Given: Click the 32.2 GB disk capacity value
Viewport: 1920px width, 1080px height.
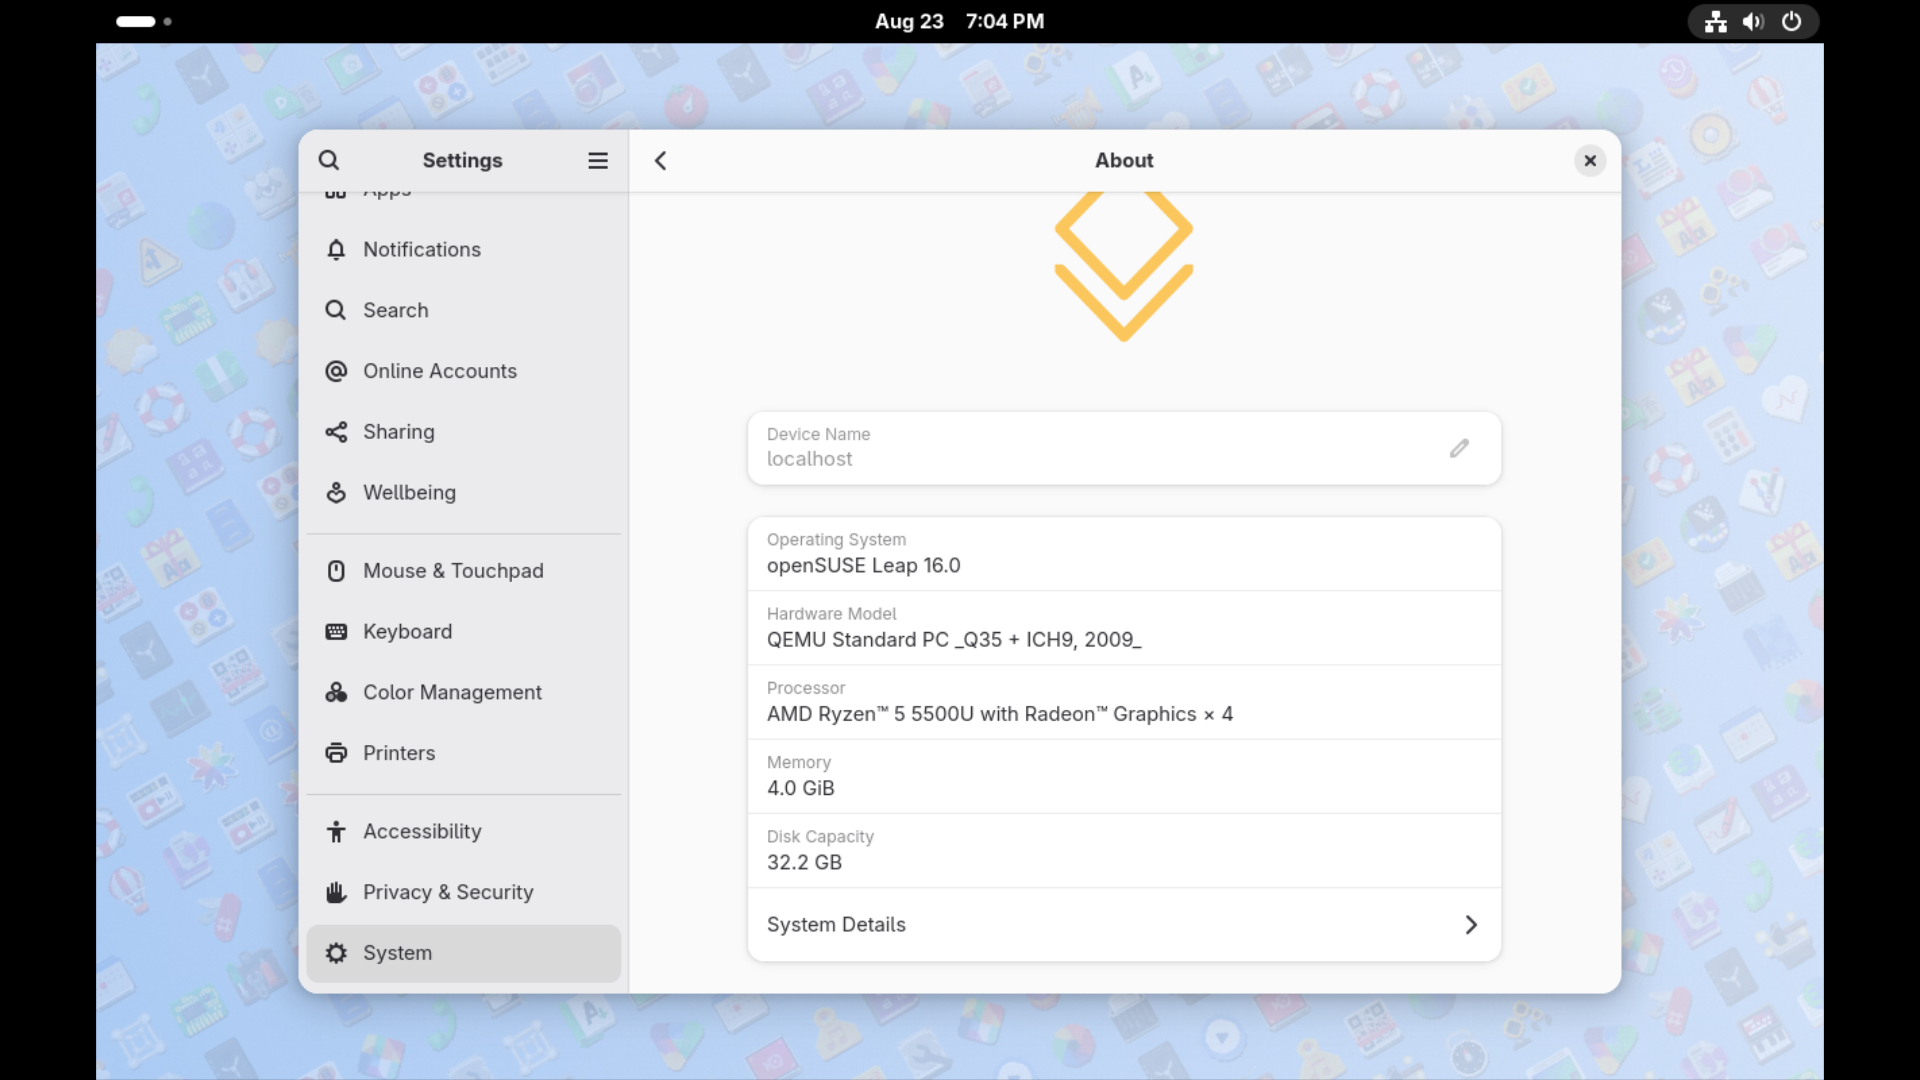Looking at the screenshot, I should [804, 862].
